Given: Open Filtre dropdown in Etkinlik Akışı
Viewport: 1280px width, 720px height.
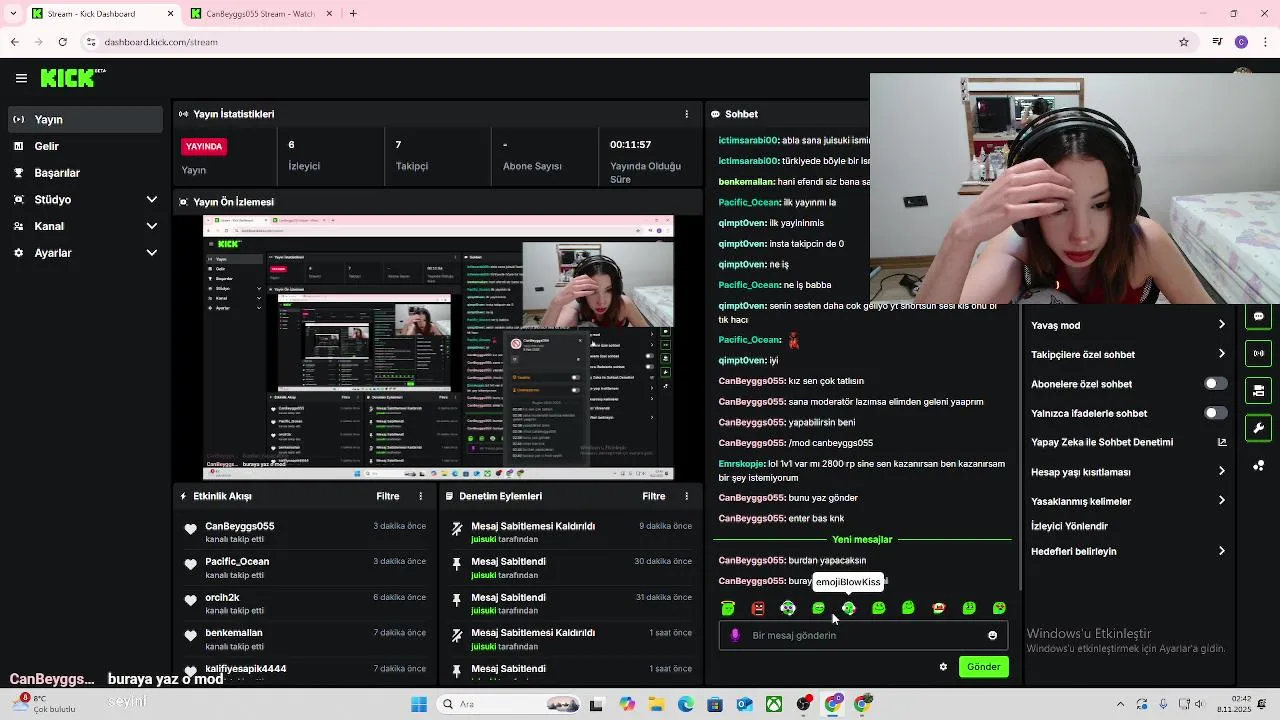Looking at the screenshot, I should pyautogui.click(x=388, y=496).
